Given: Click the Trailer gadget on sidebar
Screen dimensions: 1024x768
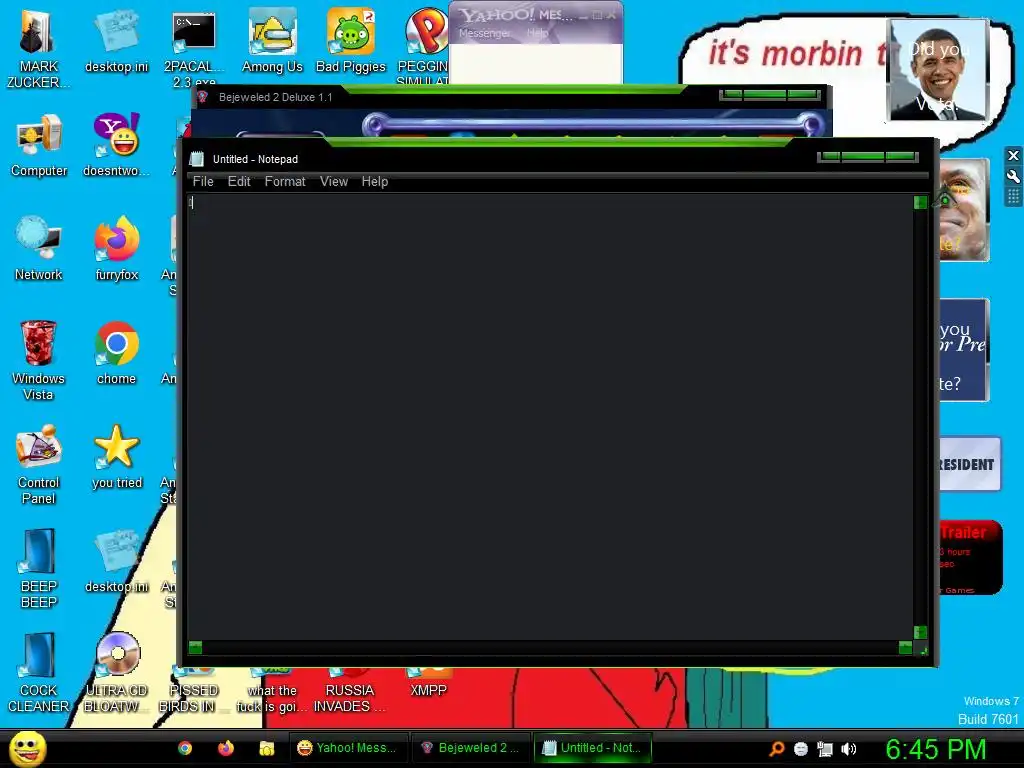Looking at the screenshot, I should pyautogui.click(x=970, y=557).
